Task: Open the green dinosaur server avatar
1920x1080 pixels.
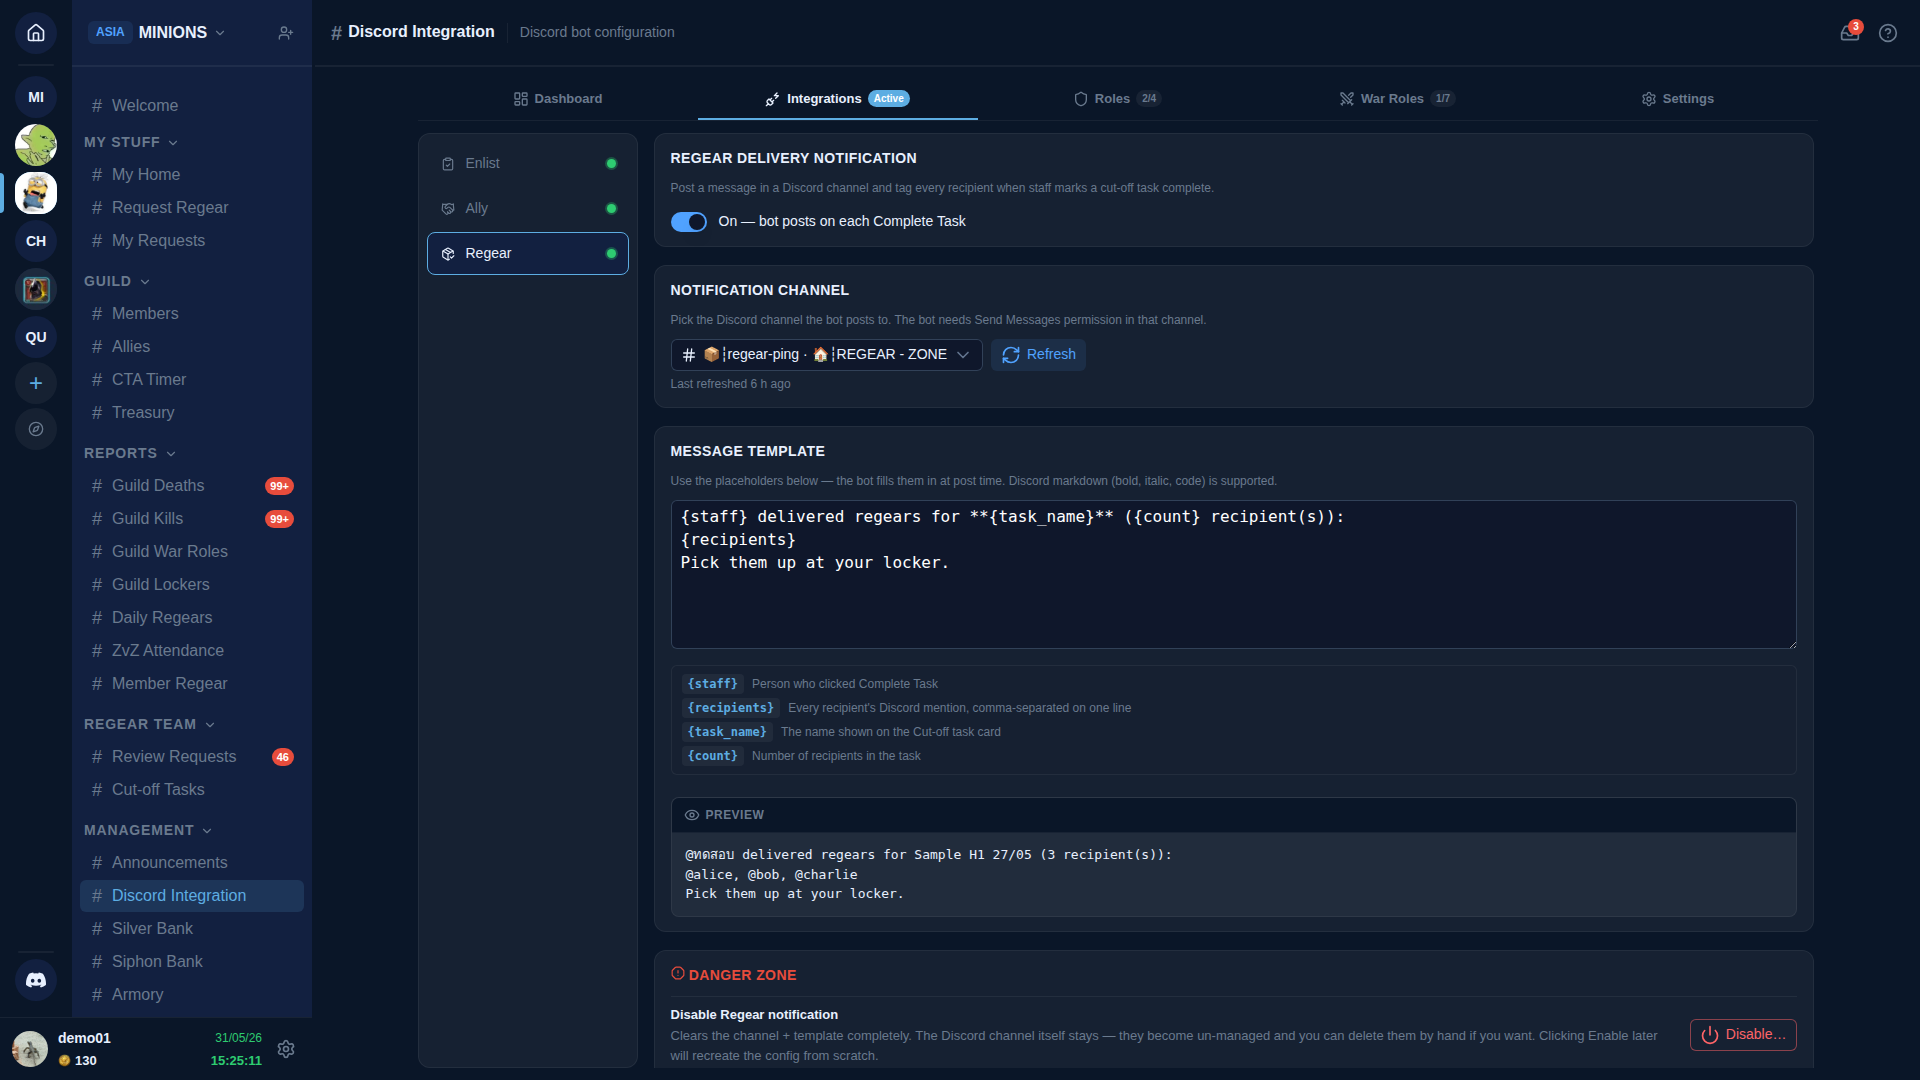Action: (36, 145)
